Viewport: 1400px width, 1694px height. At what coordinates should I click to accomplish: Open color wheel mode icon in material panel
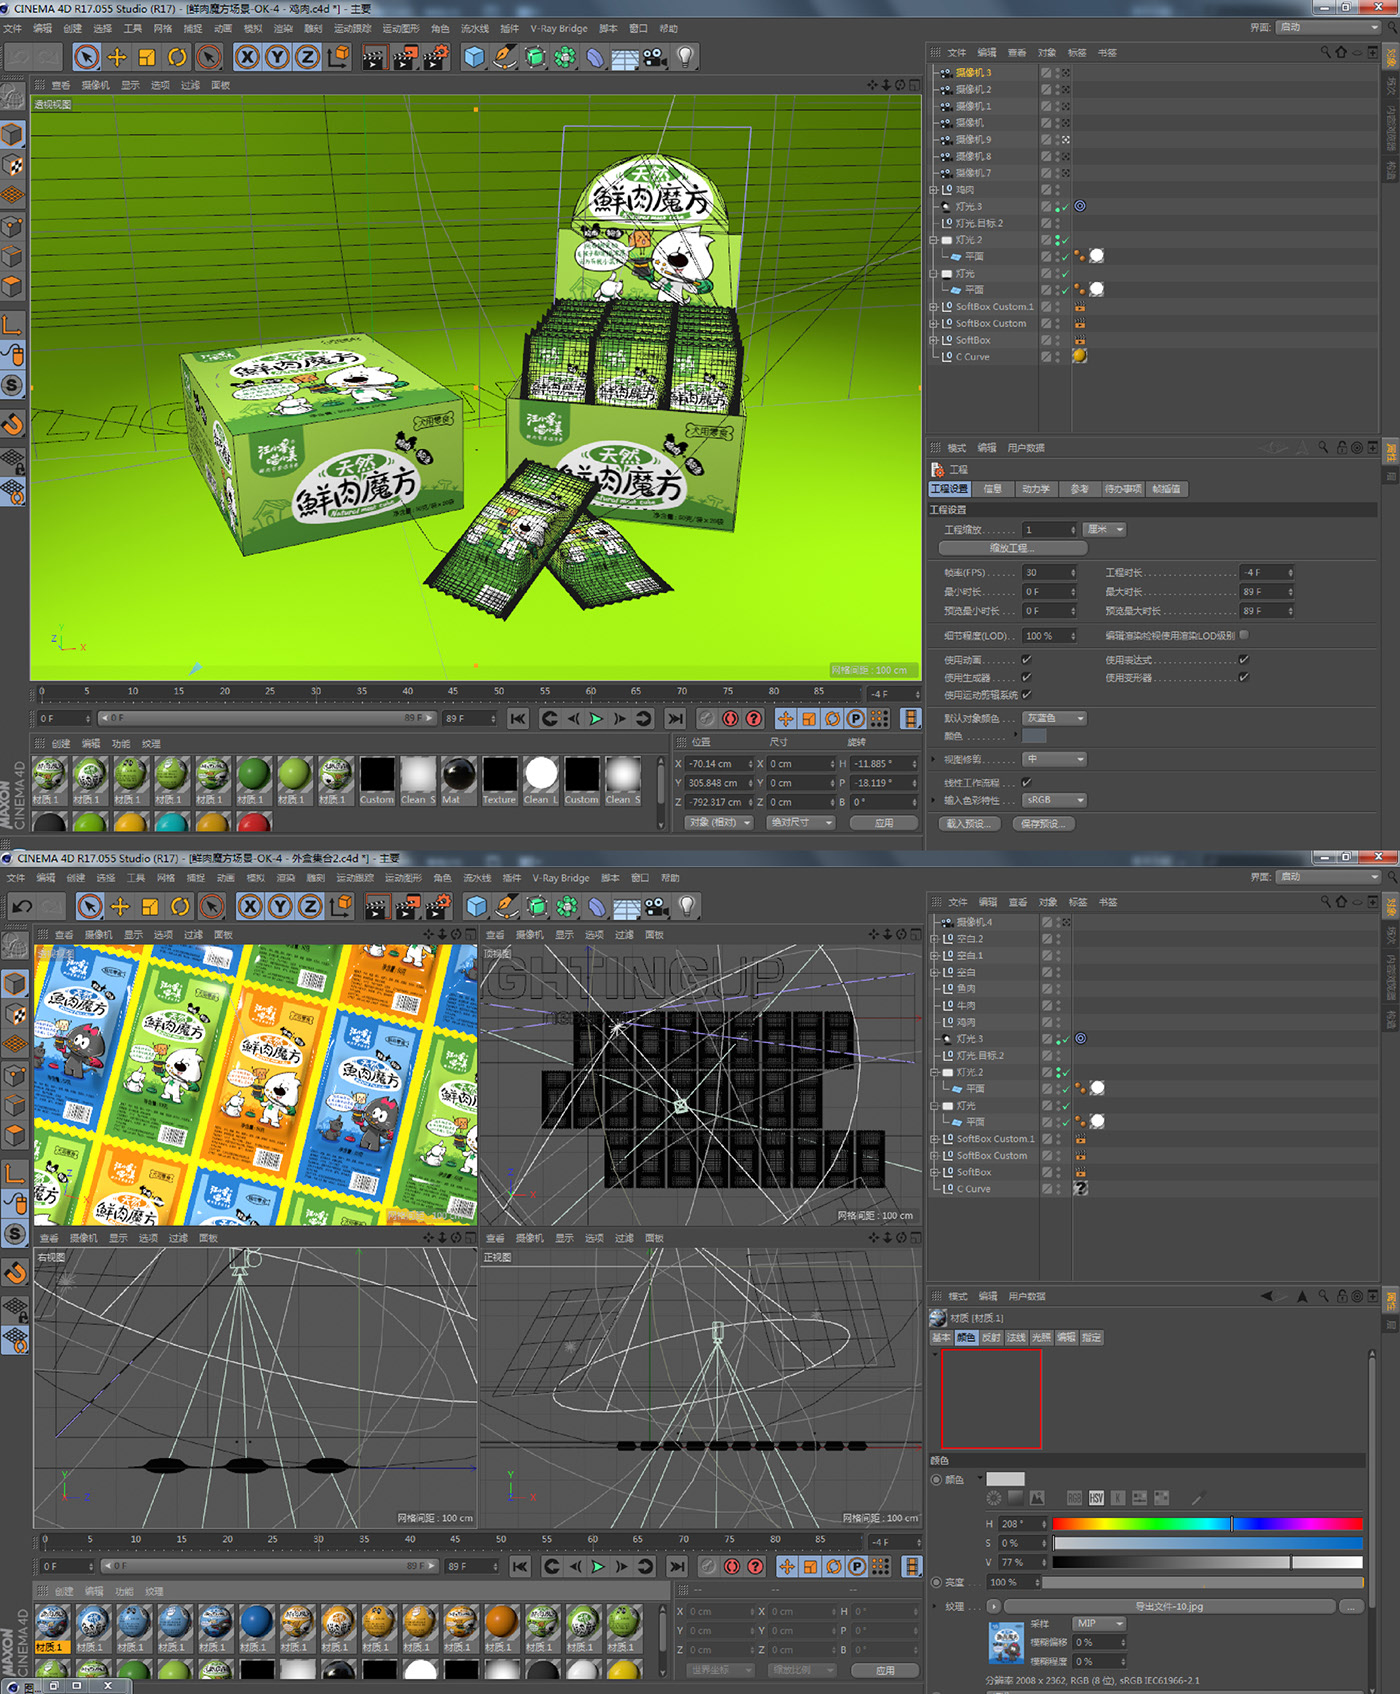click(993, 1497)
